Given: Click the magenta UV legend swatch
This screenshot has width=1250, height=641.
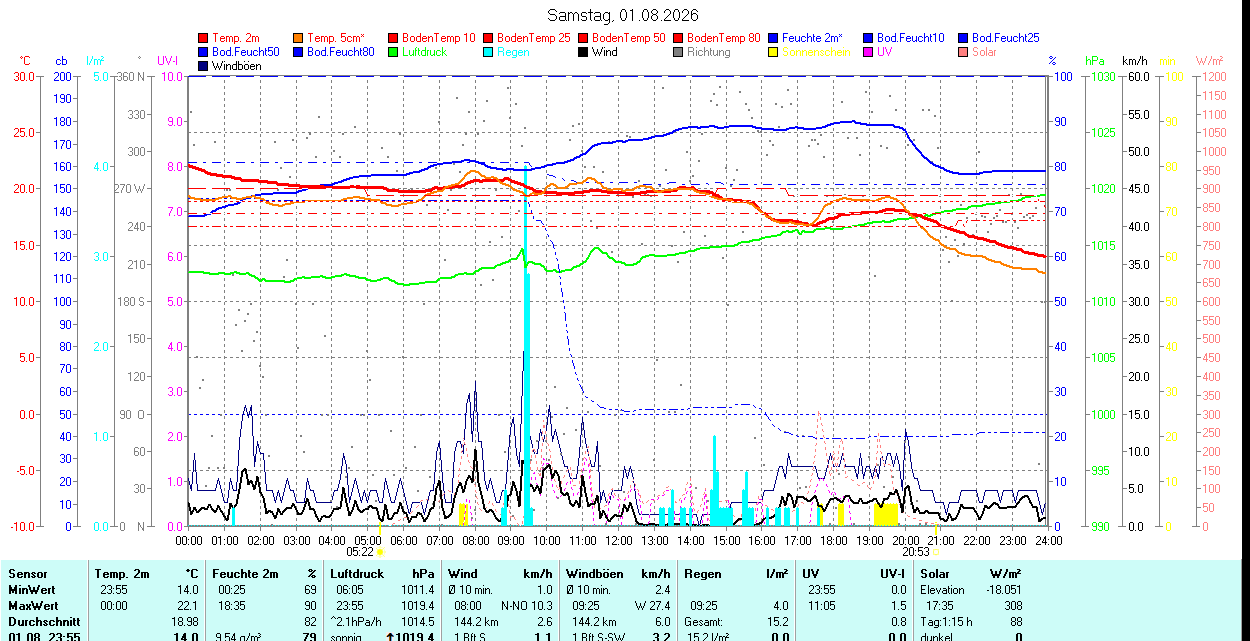Looking at the screenshot, I should (867, 51).
